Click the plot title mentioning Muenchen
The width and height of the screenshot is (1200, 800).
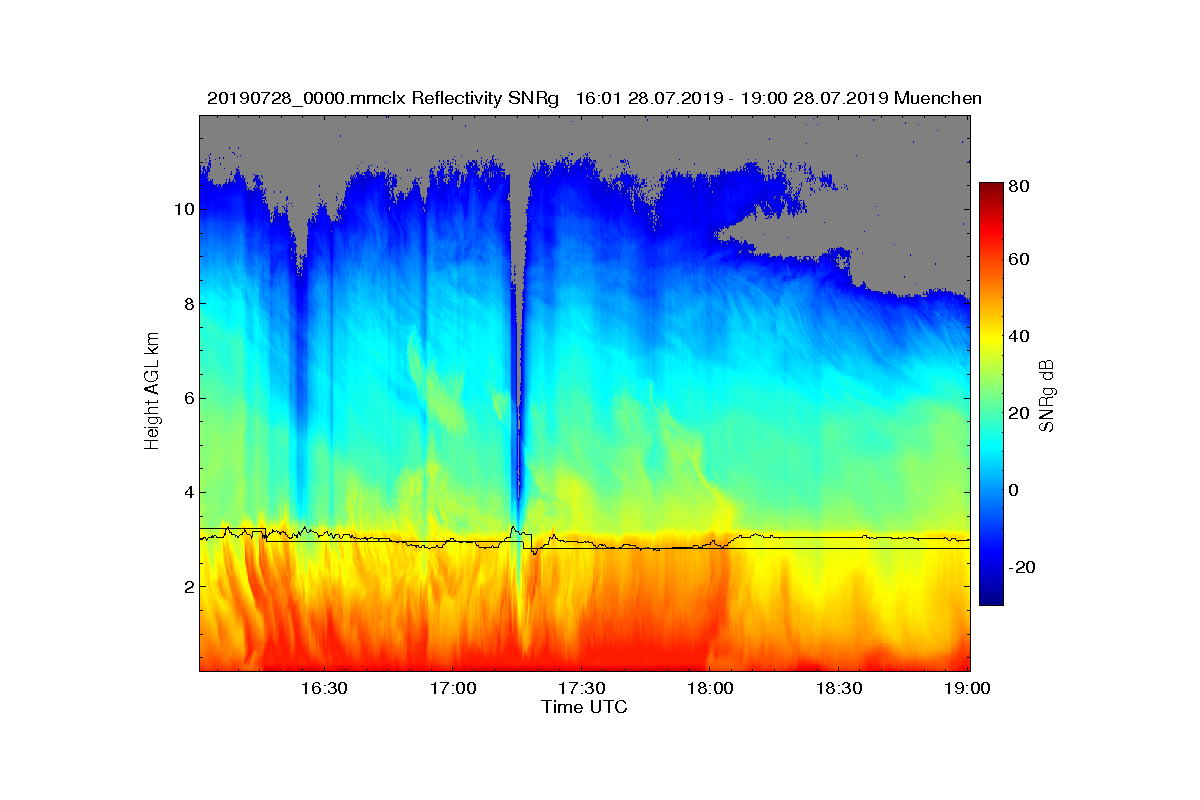coord(594,98)
